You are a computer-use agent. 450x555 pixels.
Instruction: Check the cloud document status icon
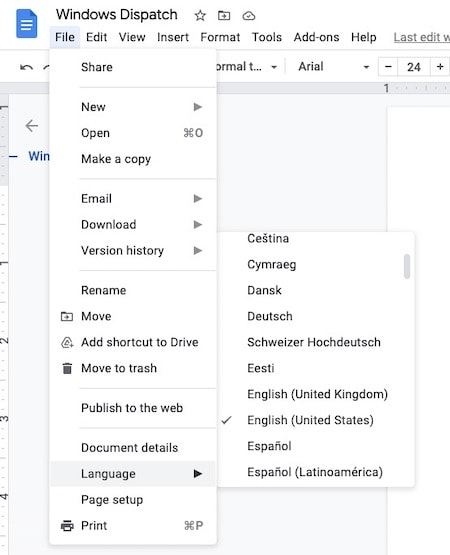tap(249, 16)
